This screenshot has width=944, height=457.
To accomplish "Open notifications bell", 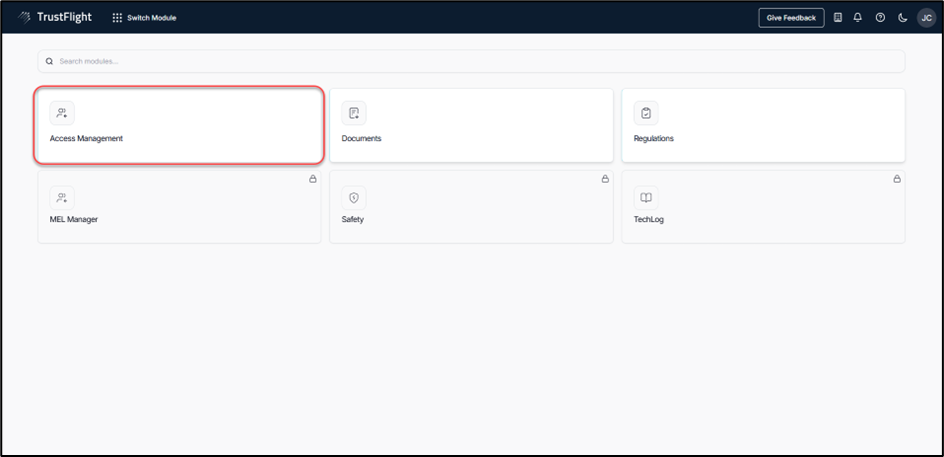I will tap(858, 18).
